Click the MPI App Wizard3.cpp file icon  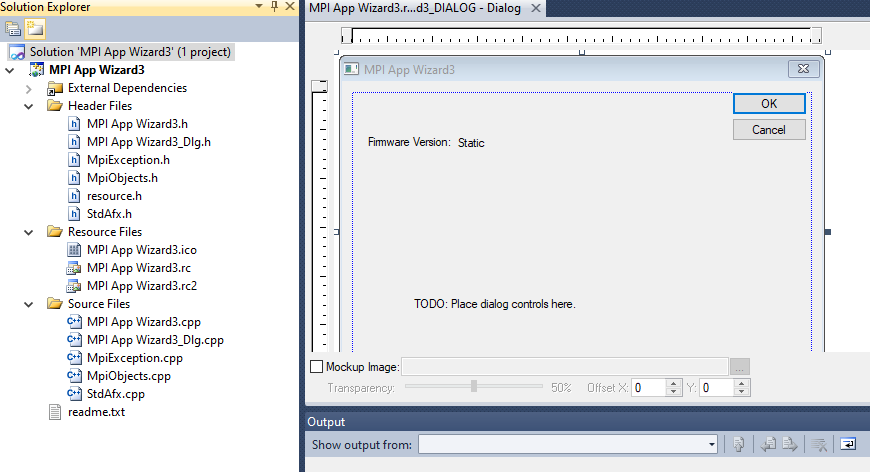[74, 322]
